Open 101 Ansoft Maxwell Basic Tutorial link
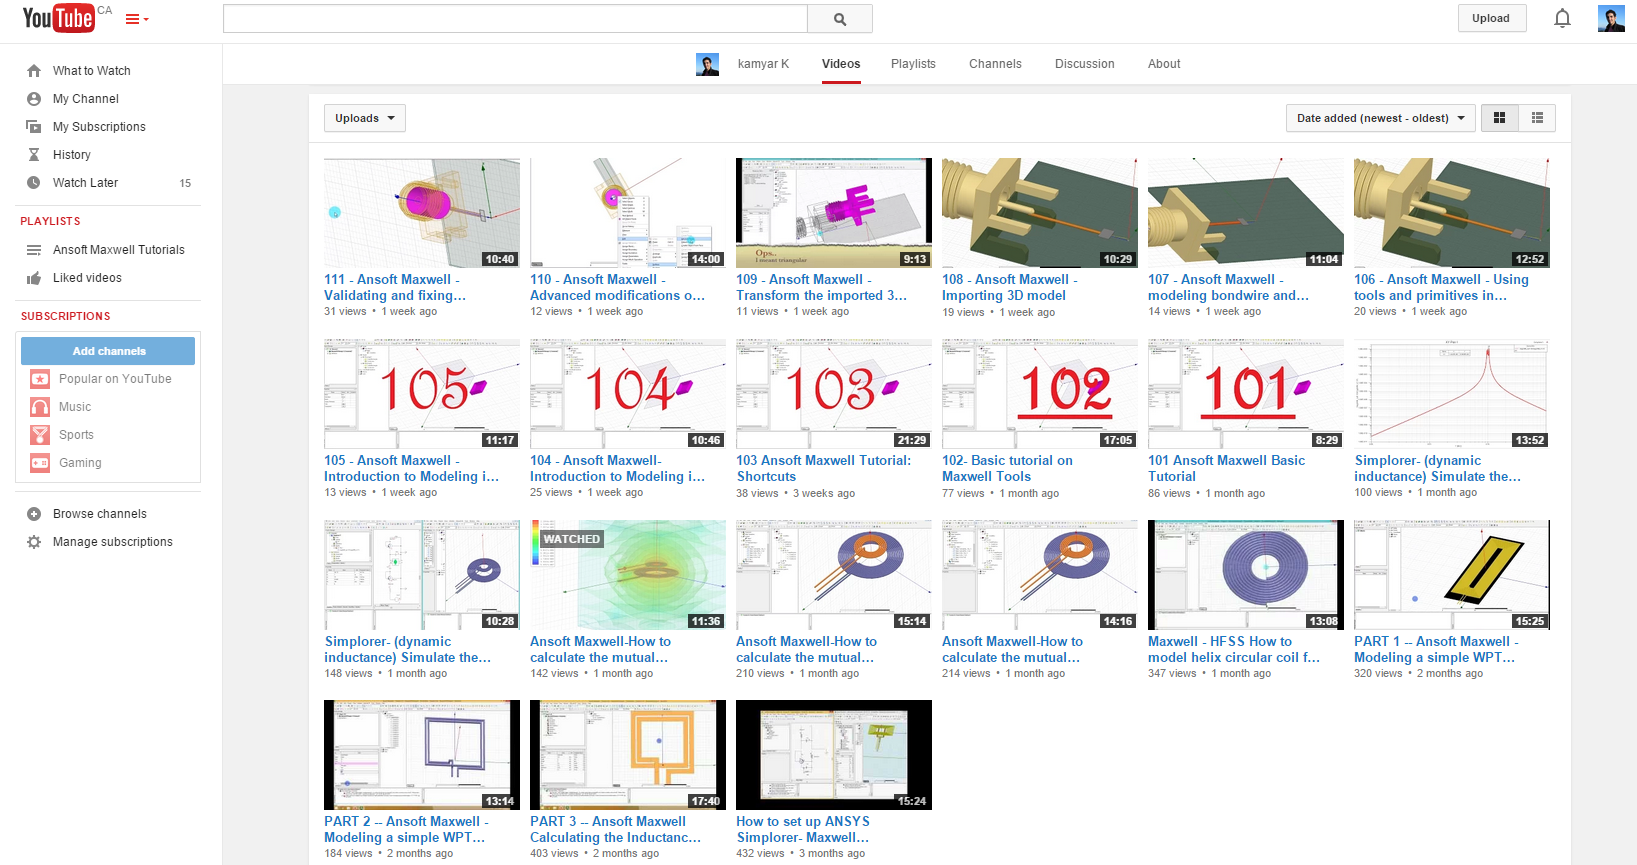The width and height of the screenshot is (1637, 865). click(1226, 468)
